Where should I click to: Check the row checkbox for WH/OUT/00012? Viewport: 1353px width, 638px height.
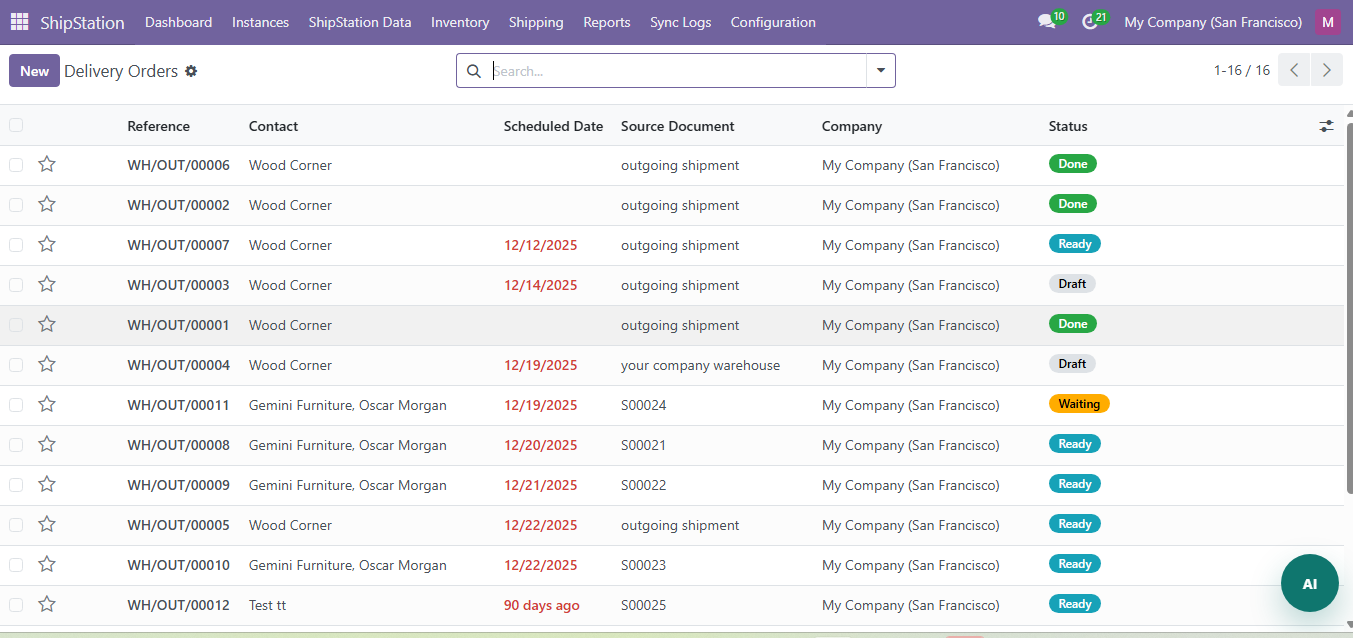coord(16,605)
